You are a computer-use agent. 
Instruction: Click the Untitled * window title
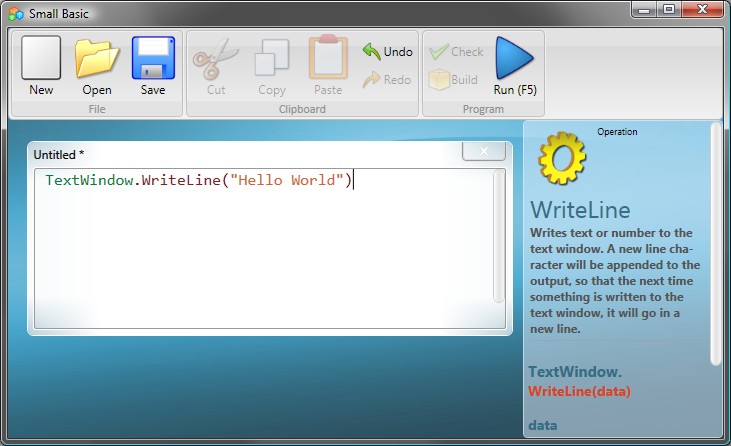point(59,155)
